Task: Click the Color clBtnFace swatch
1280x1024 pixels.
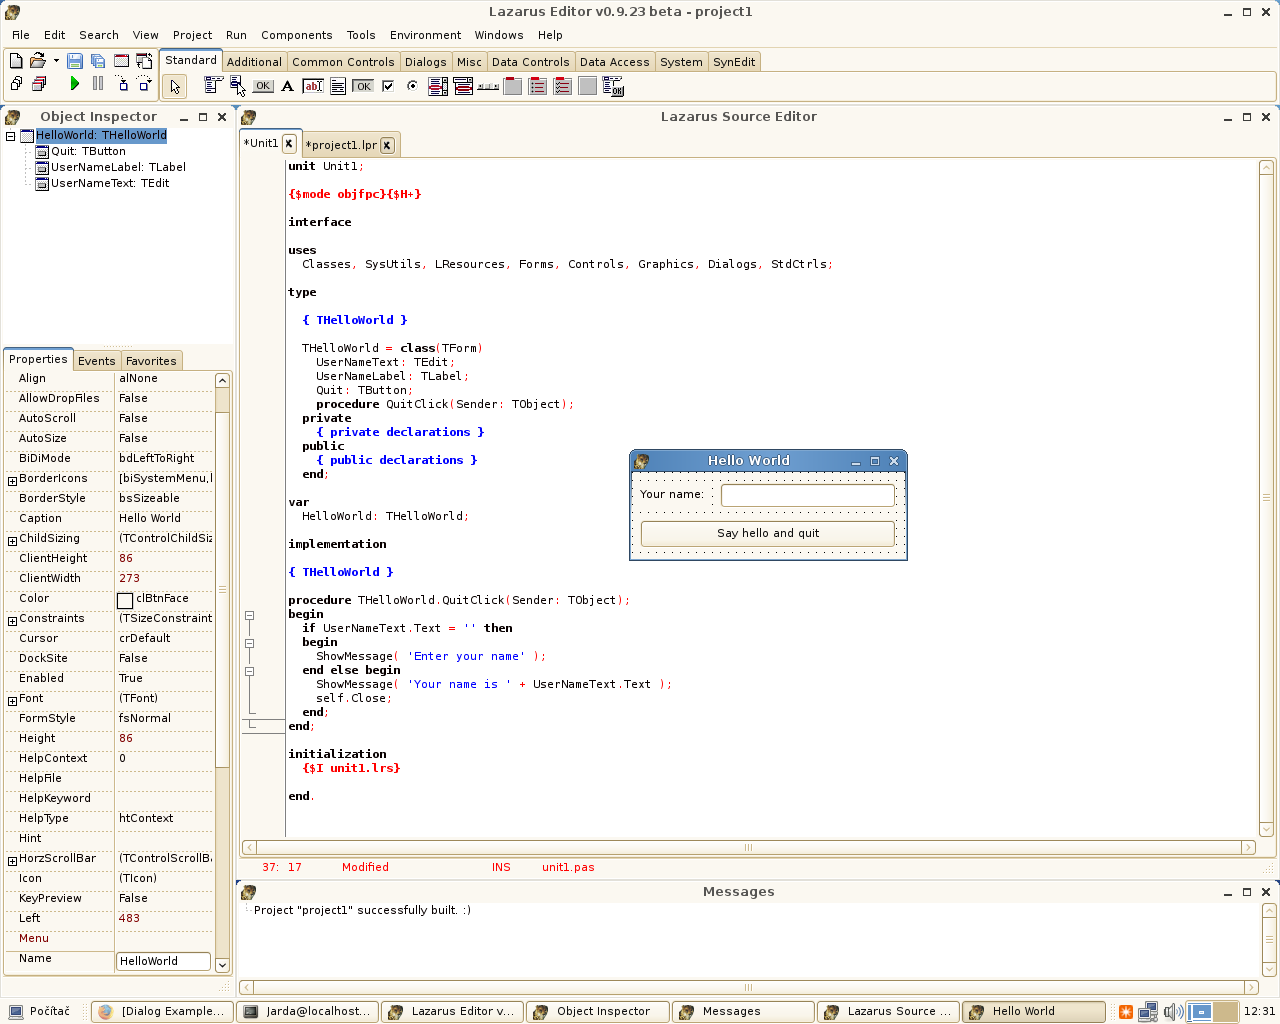Action: [125, 600]
